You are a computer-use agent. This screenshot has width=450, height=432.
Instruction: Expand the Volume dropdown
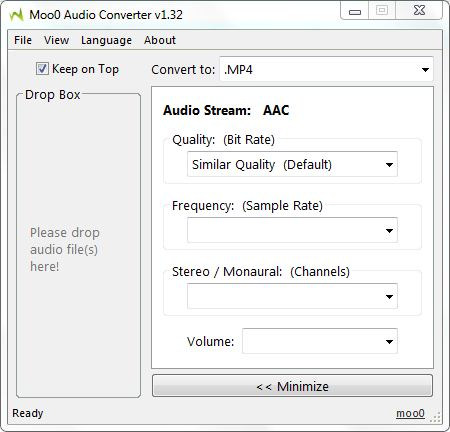pos(320,341)
